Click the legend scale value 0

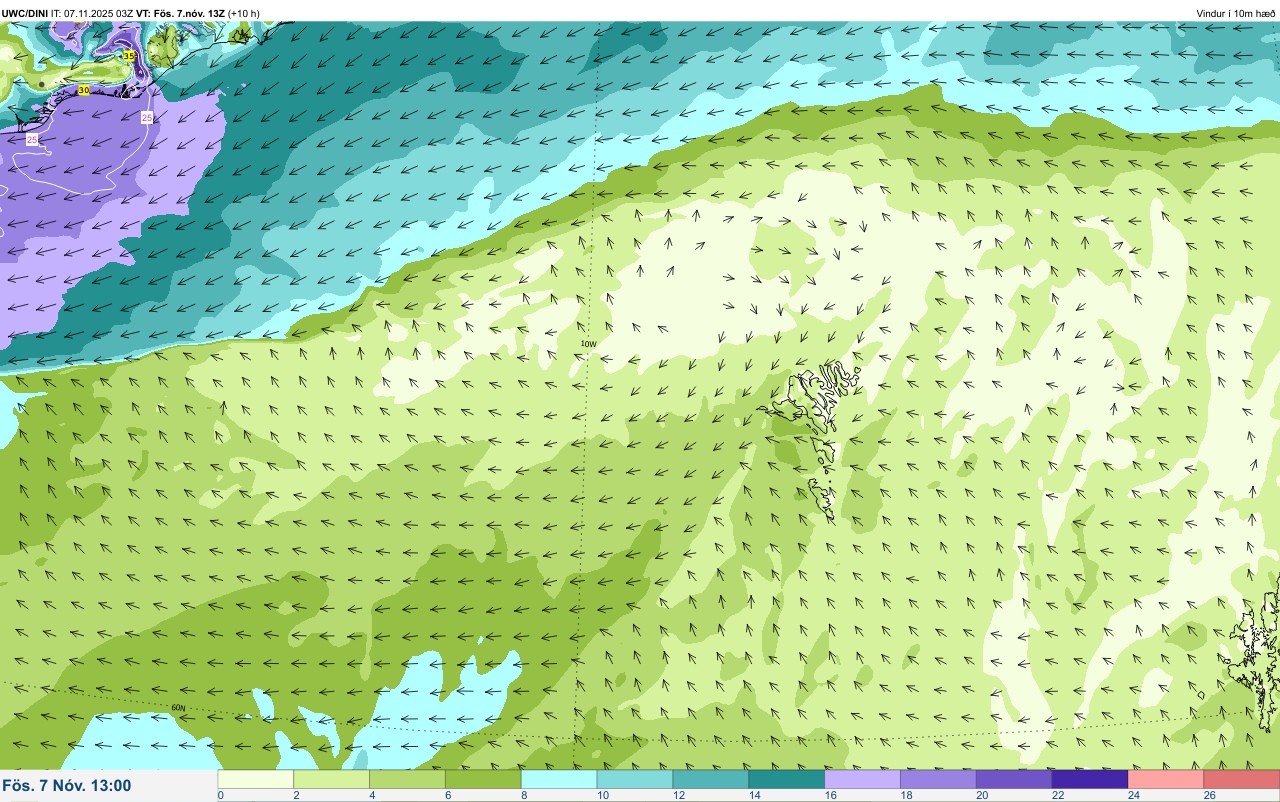(x=220, y=795)
